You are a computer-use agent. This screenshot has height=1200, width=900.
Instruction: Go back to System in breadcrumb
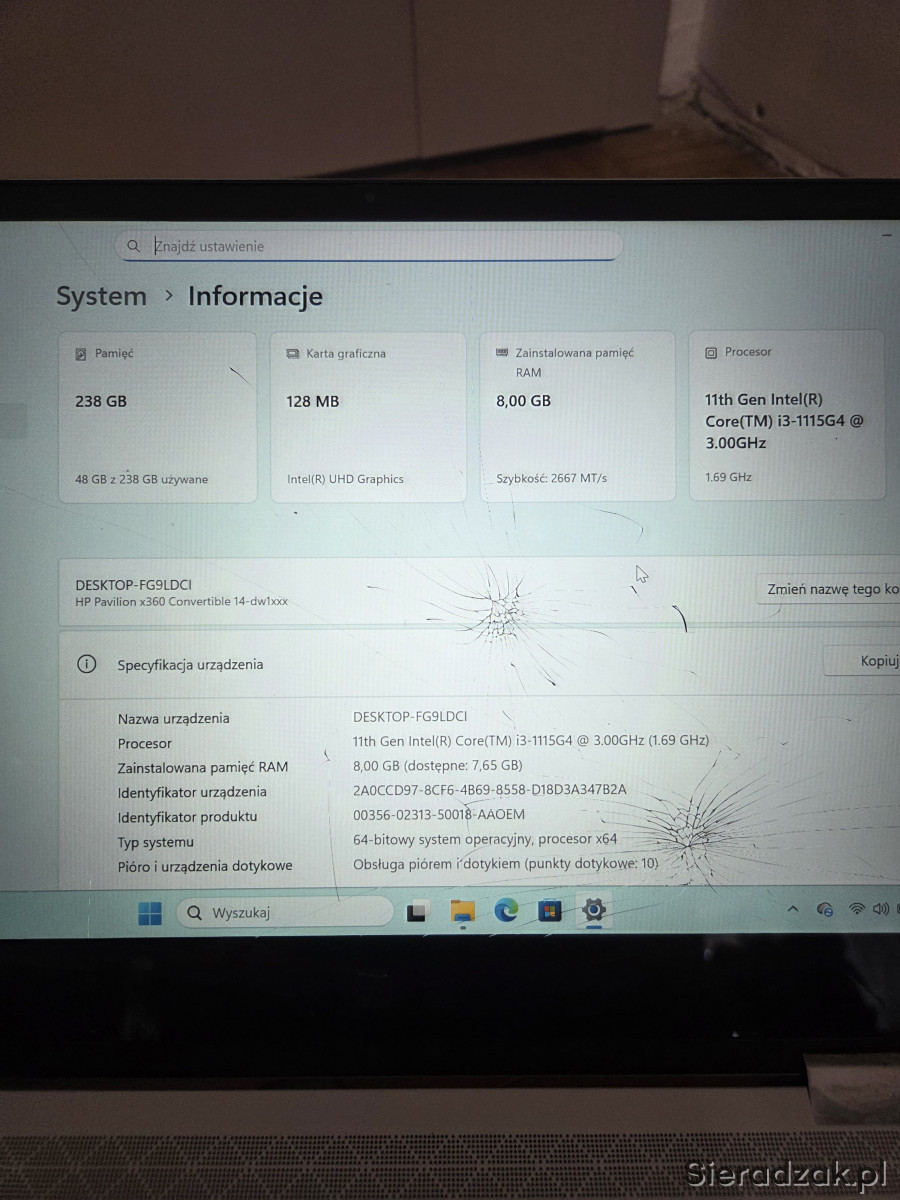point(101,296)
